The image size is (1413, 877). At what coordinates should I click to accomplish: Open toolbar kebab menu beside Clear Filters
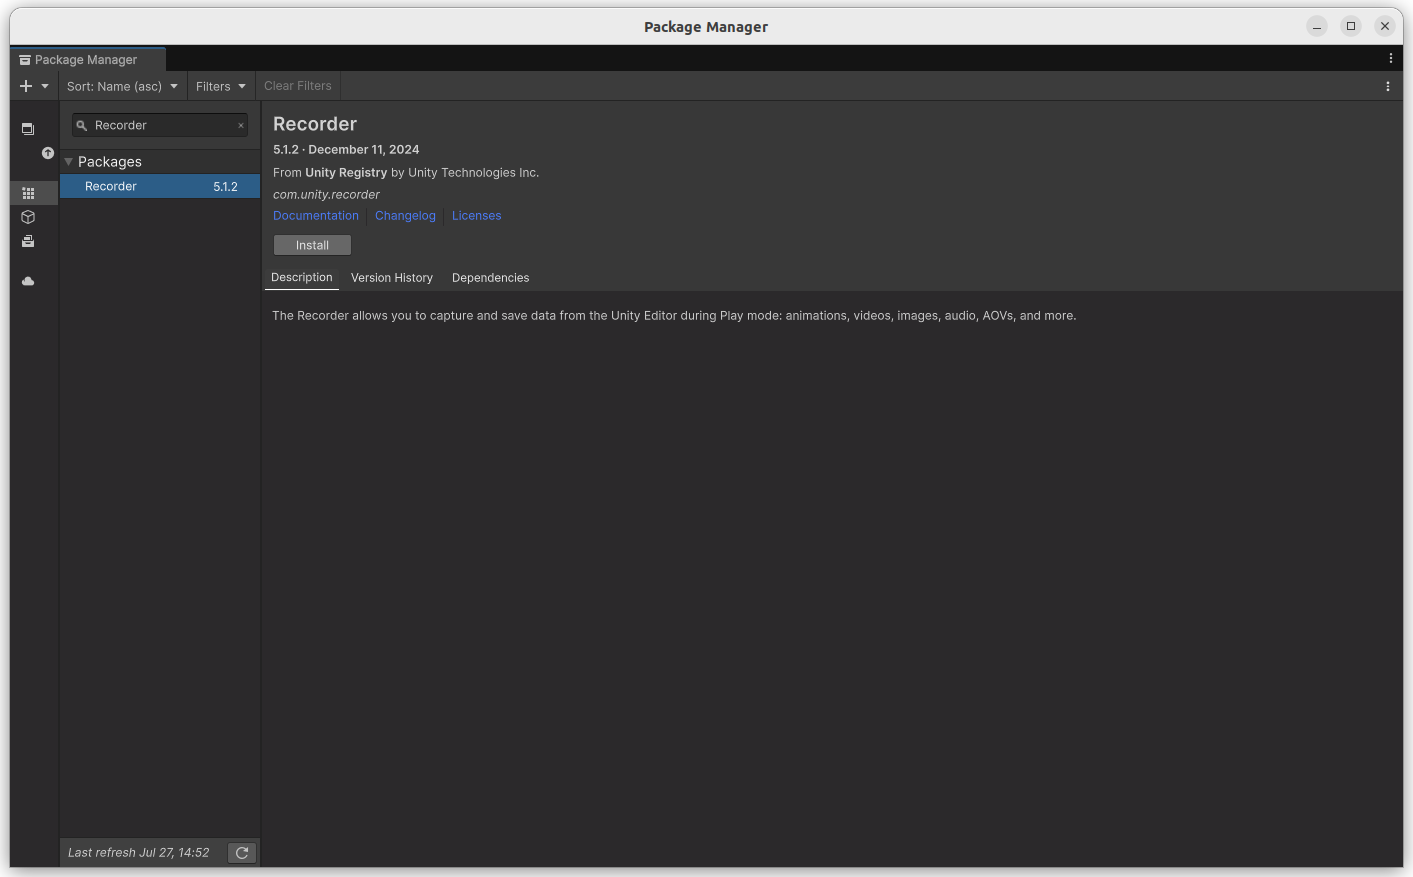pos(1388,86)
